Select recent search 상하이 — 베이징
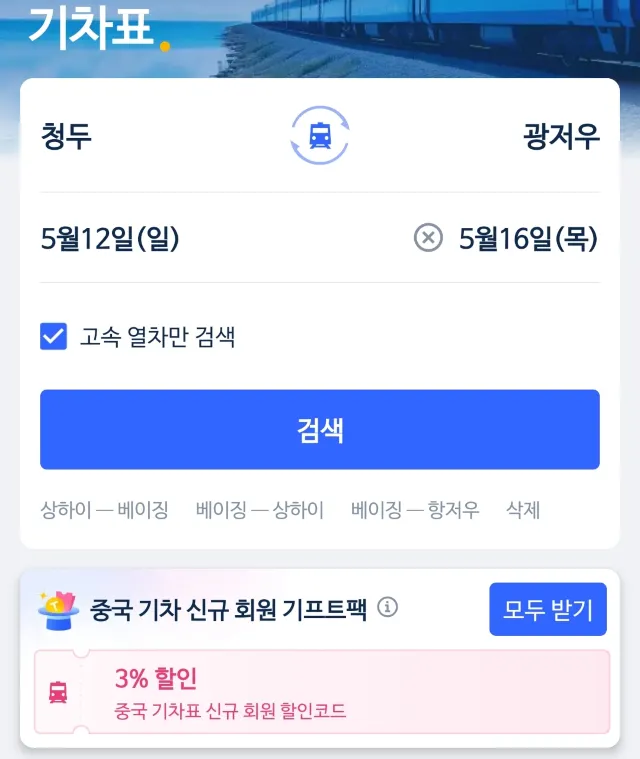Screen dimensions: 640x759 [104, 510]
